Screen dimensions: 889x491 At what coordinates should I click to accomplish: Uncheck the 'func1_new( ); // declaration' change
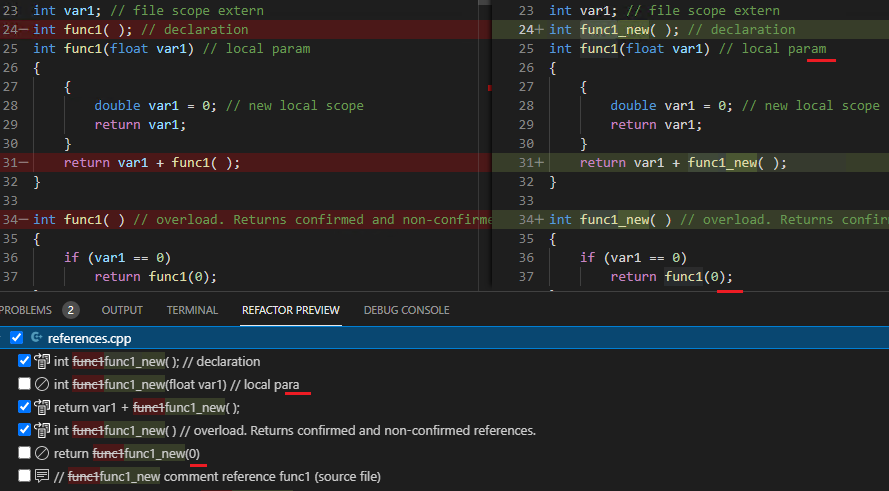24,361
